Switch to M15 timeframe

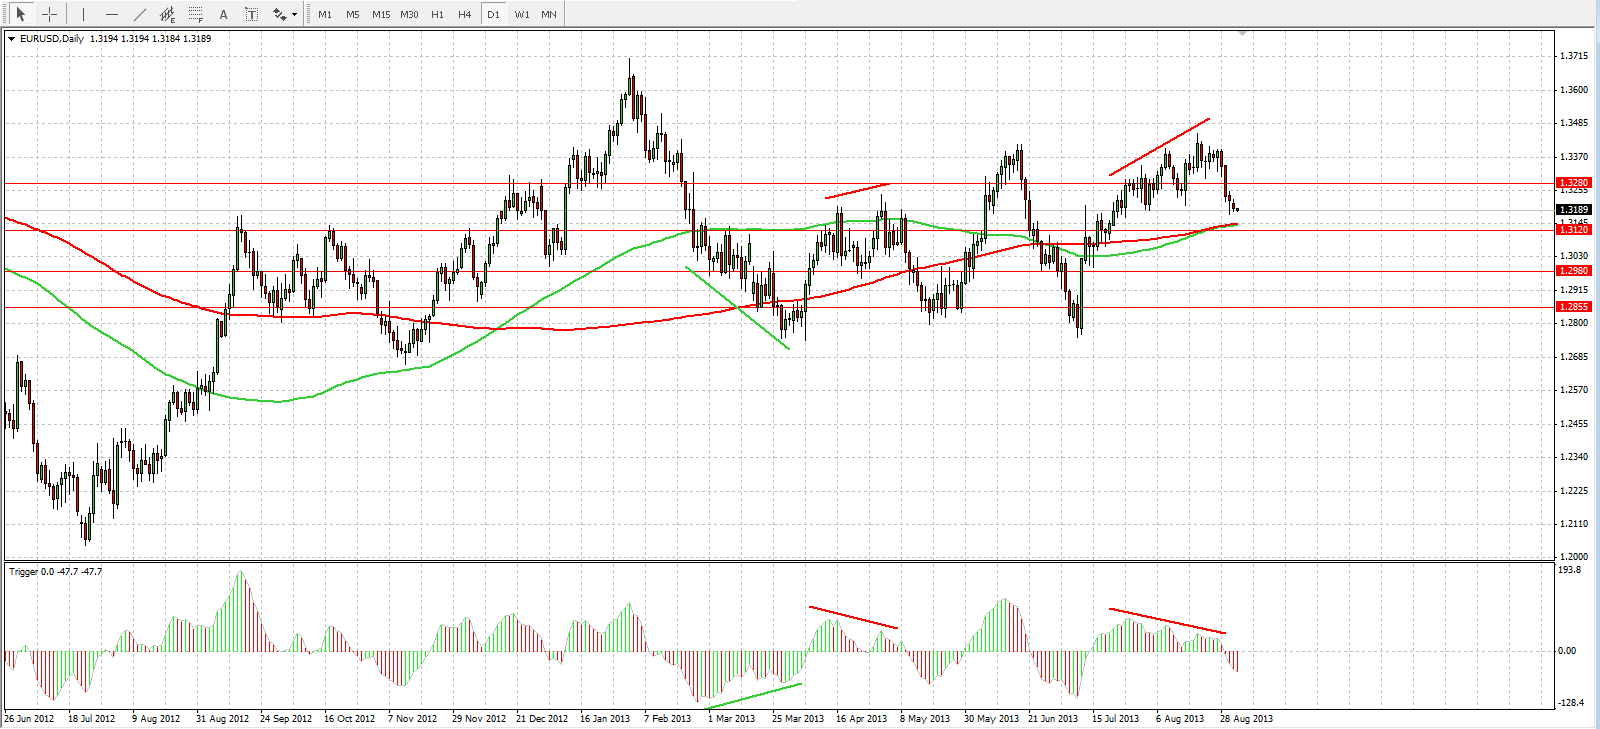(x=381, y=14)
